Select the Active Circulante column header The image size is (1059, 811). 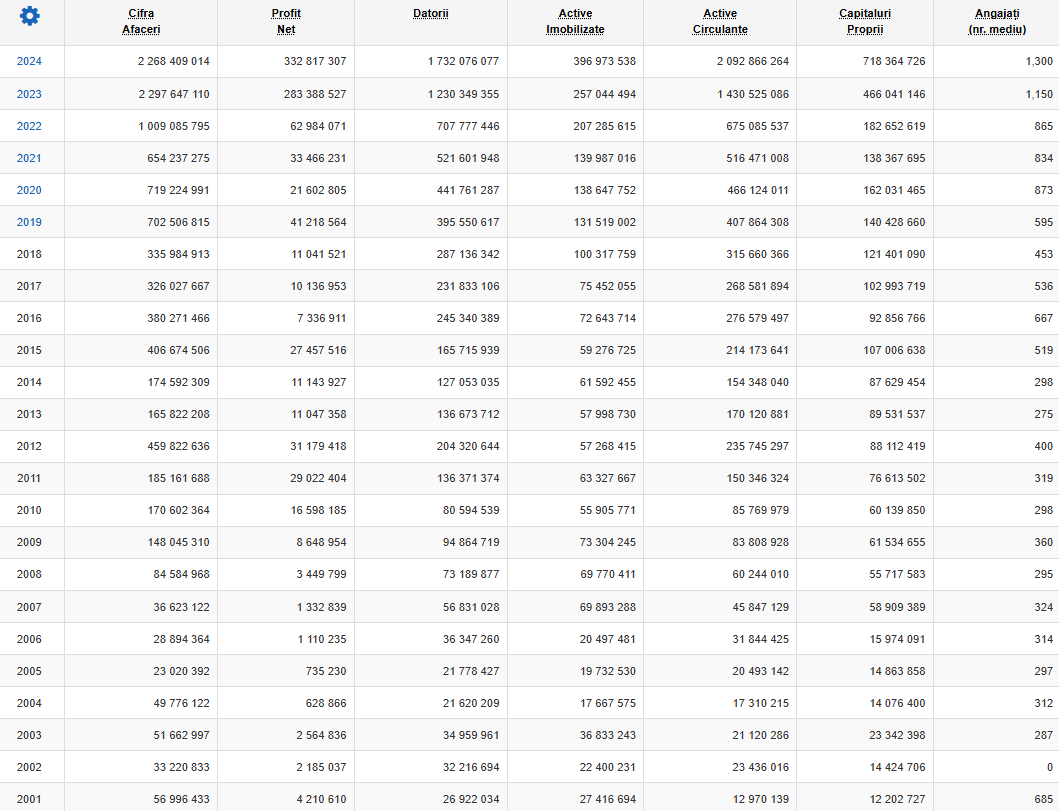pyautogui.click(x=720, y=22)
